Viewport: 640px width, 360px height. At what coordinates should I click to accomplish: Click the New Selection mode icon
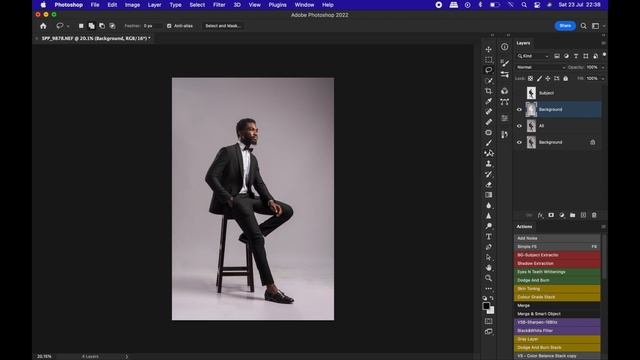click(x=81, y=26)
